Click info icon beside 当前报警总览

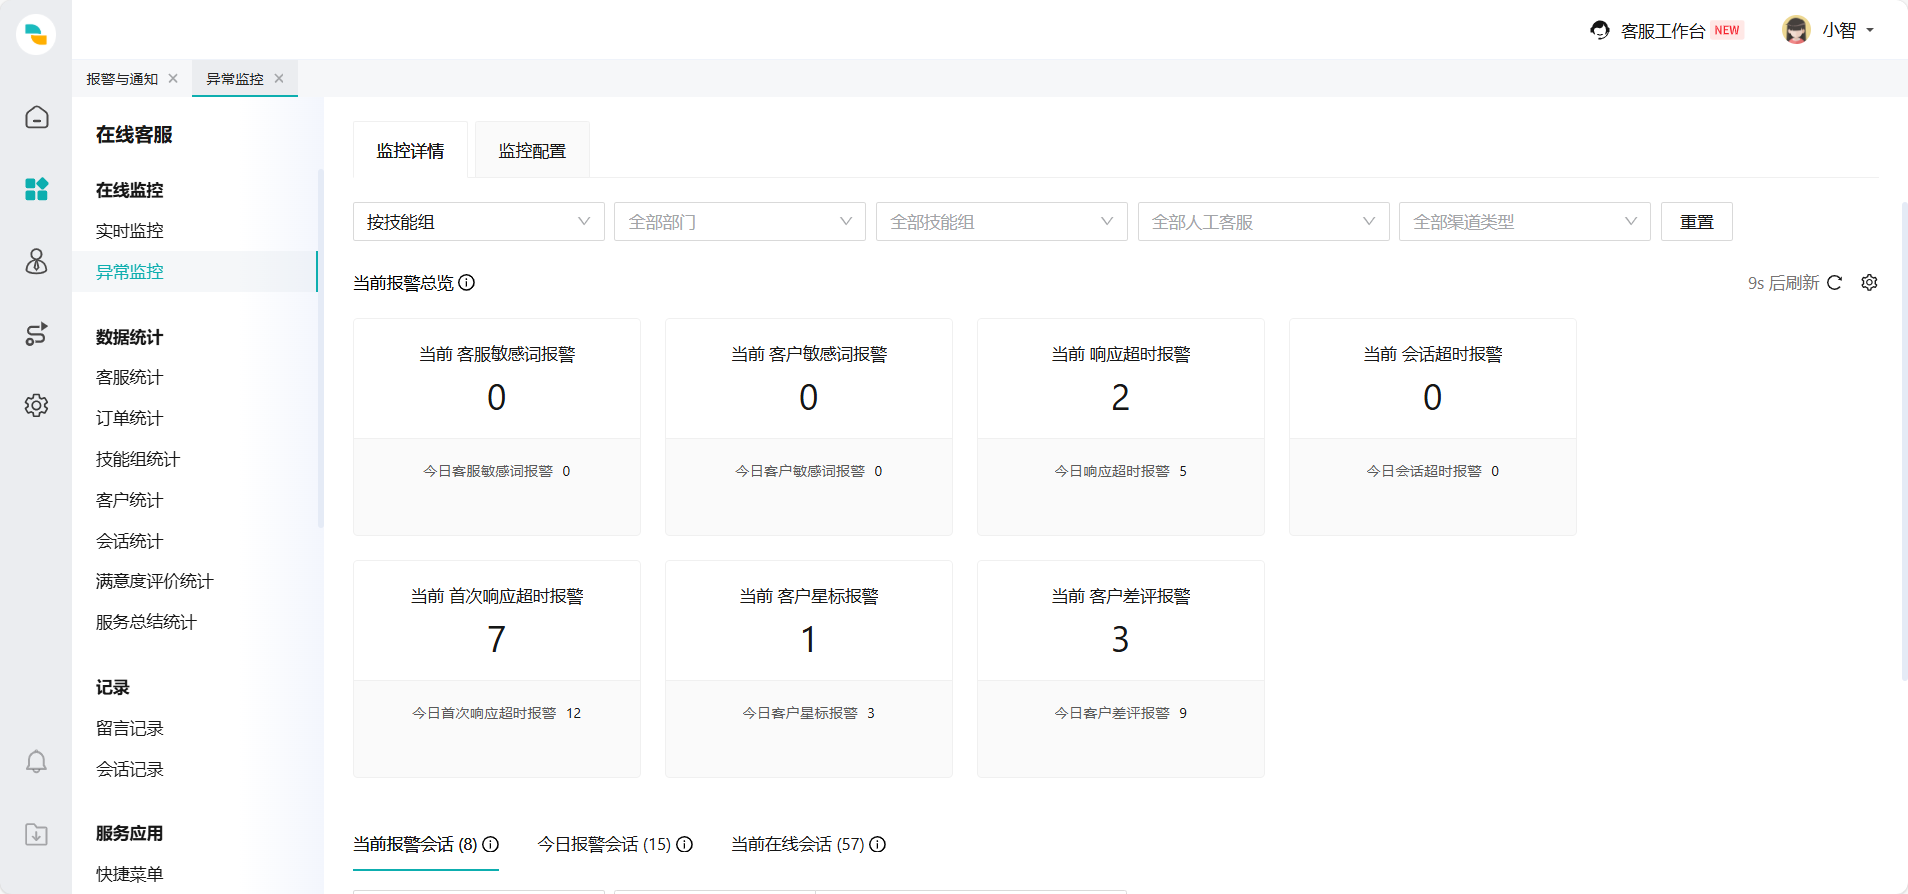467,283
